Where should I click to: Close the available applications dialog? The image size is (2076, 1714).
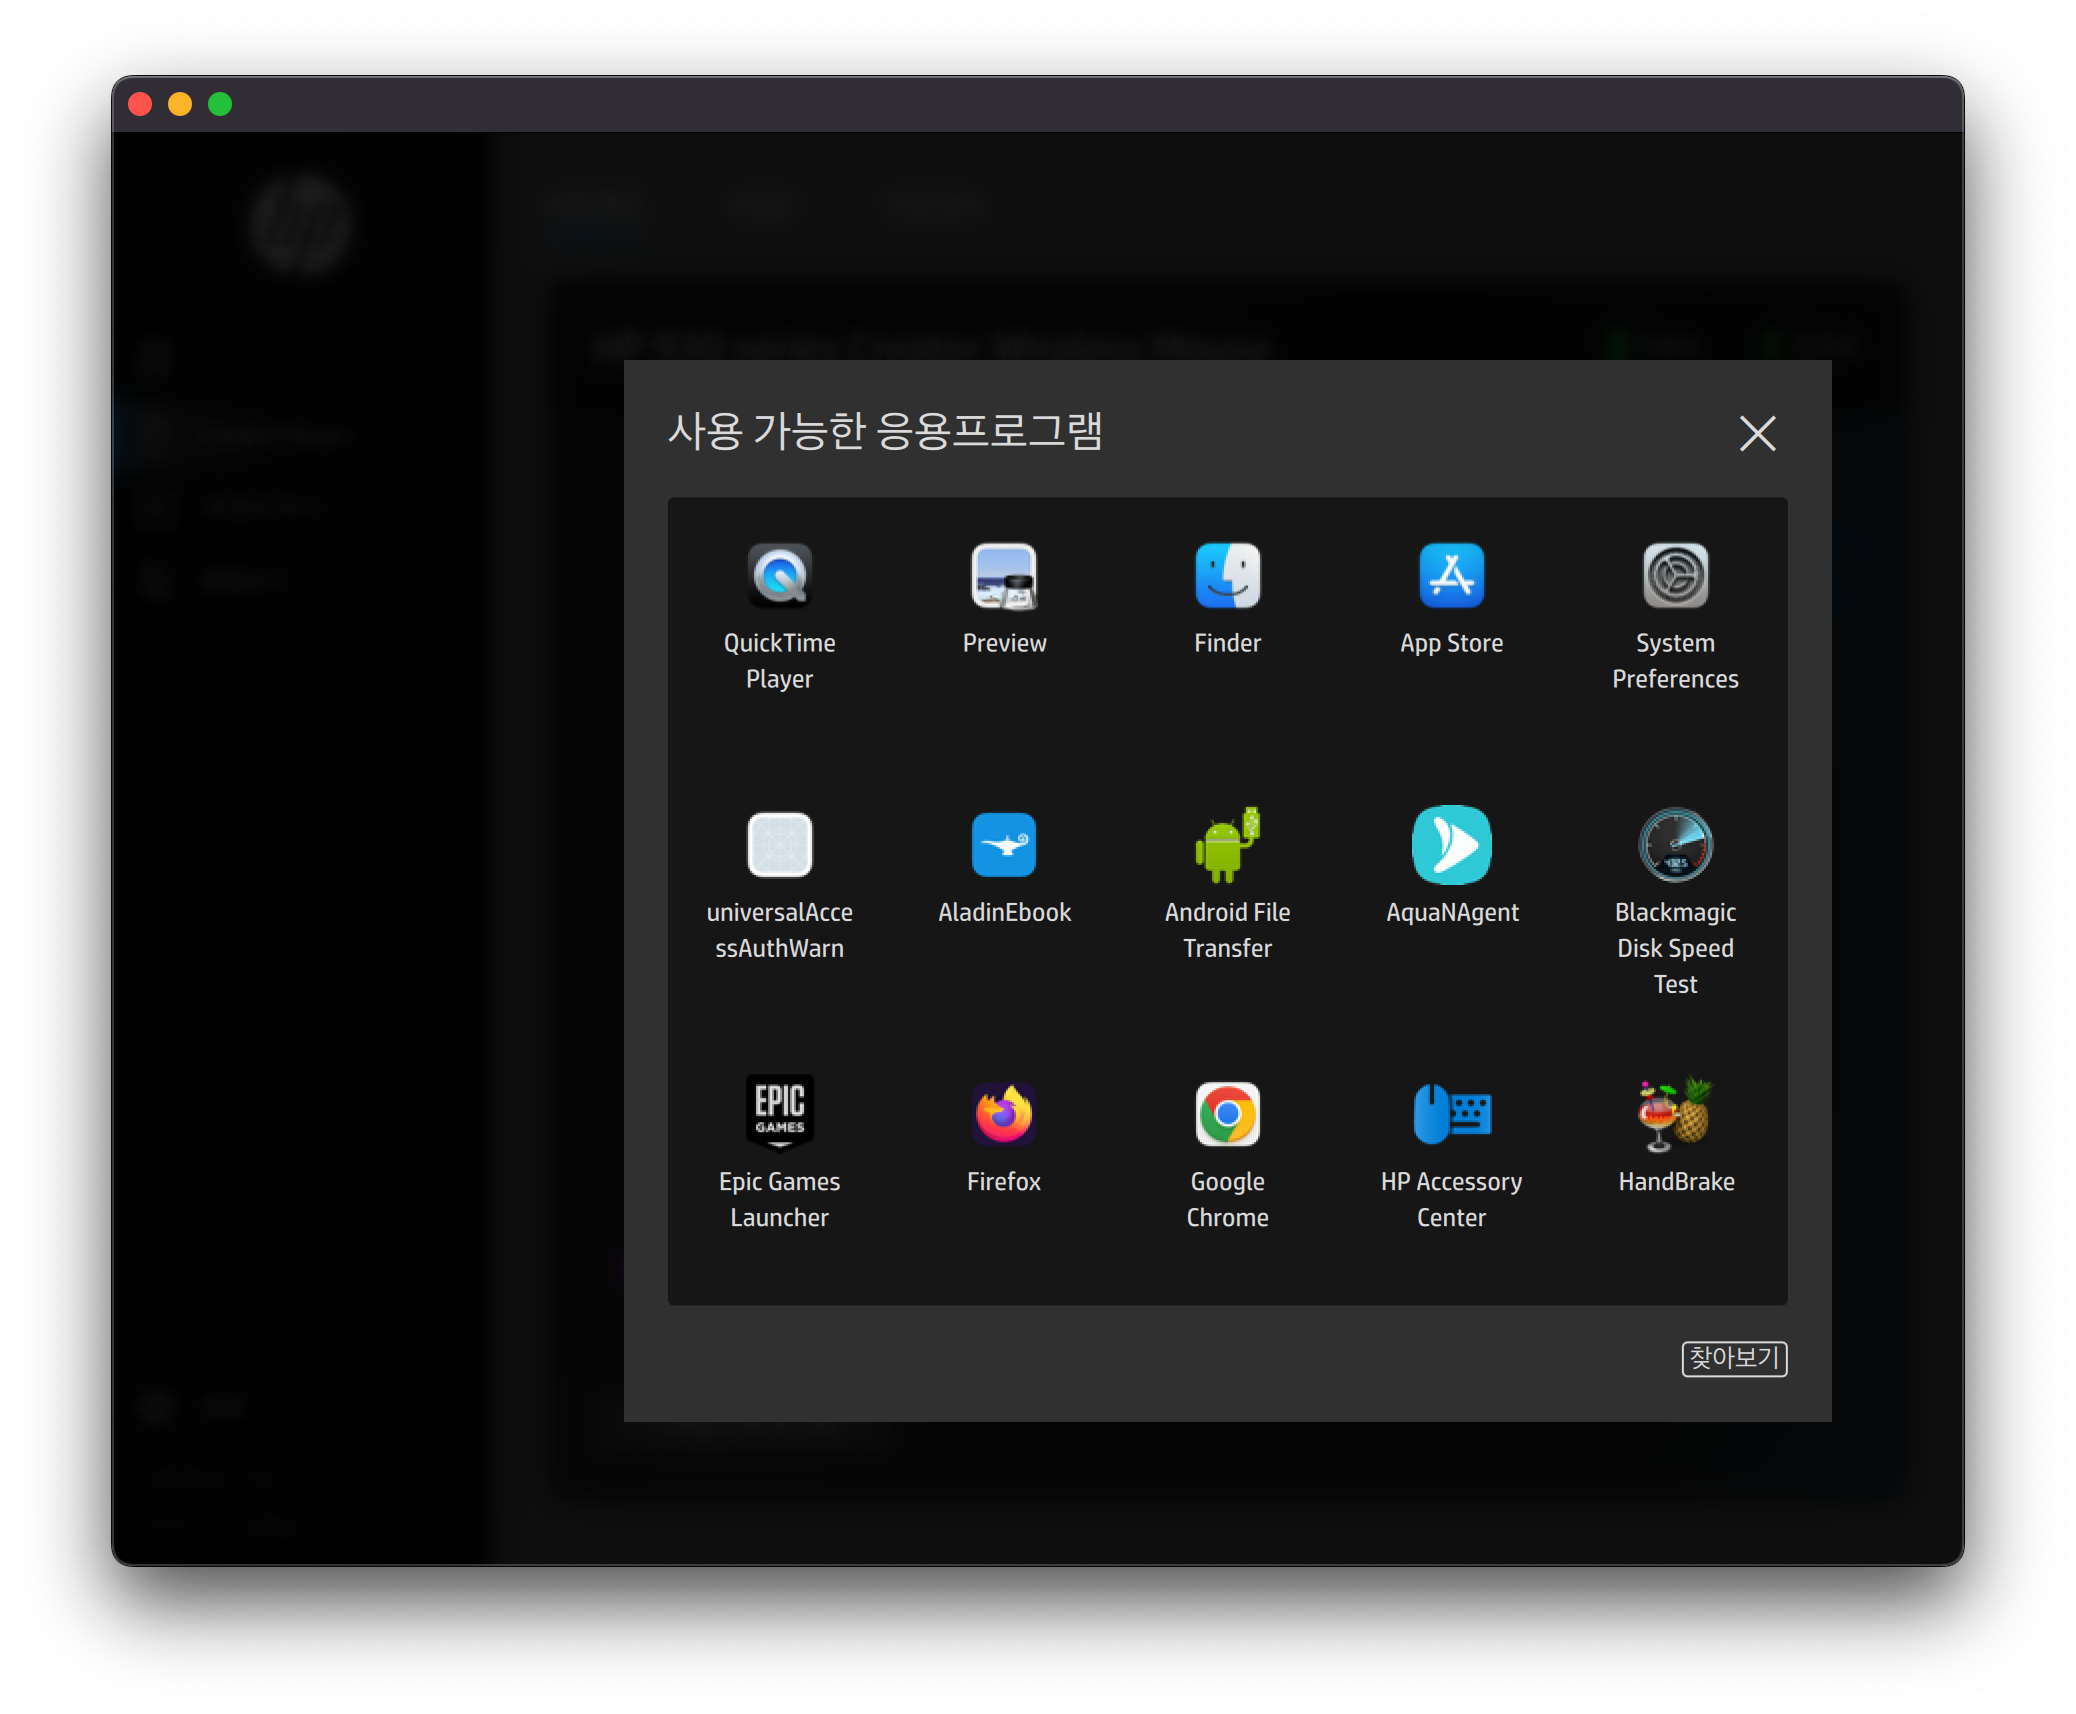(1757, 434)
